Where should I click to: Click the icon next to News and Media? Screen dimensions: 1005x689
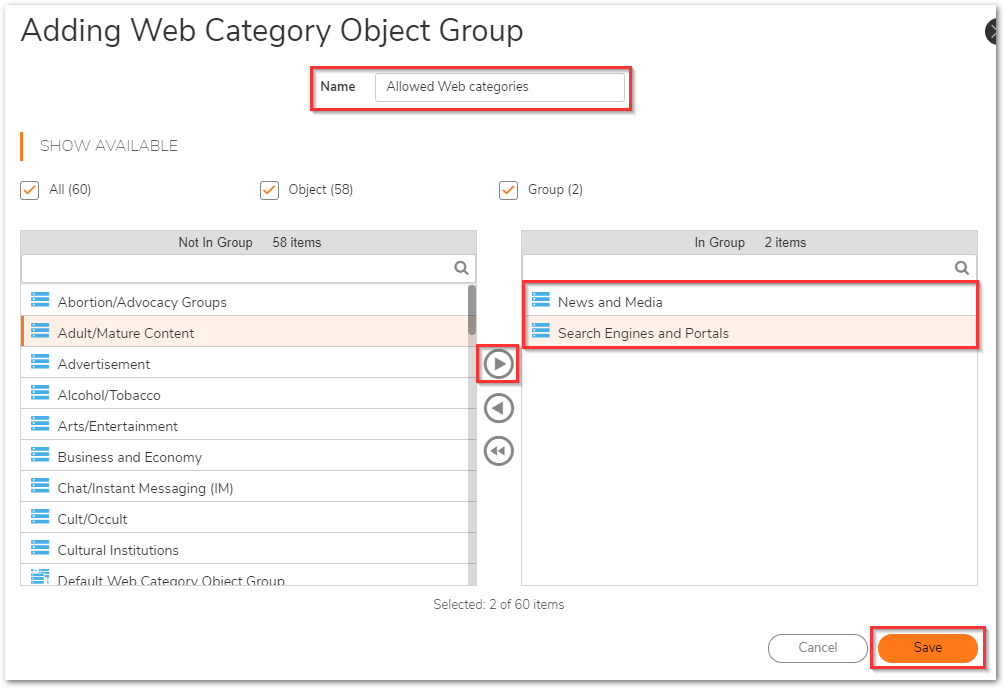[x=541, y=301]
